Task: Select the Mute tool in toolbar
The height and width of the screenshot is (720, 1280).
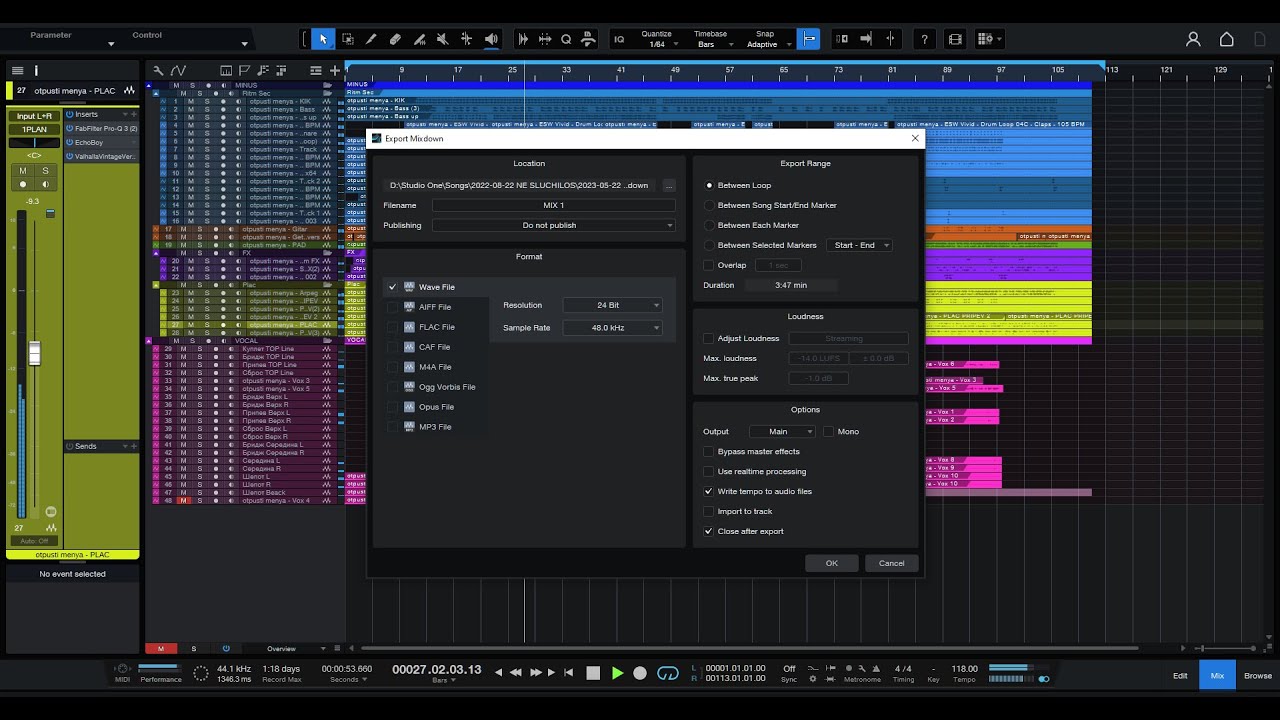Action: coord(443,39)
